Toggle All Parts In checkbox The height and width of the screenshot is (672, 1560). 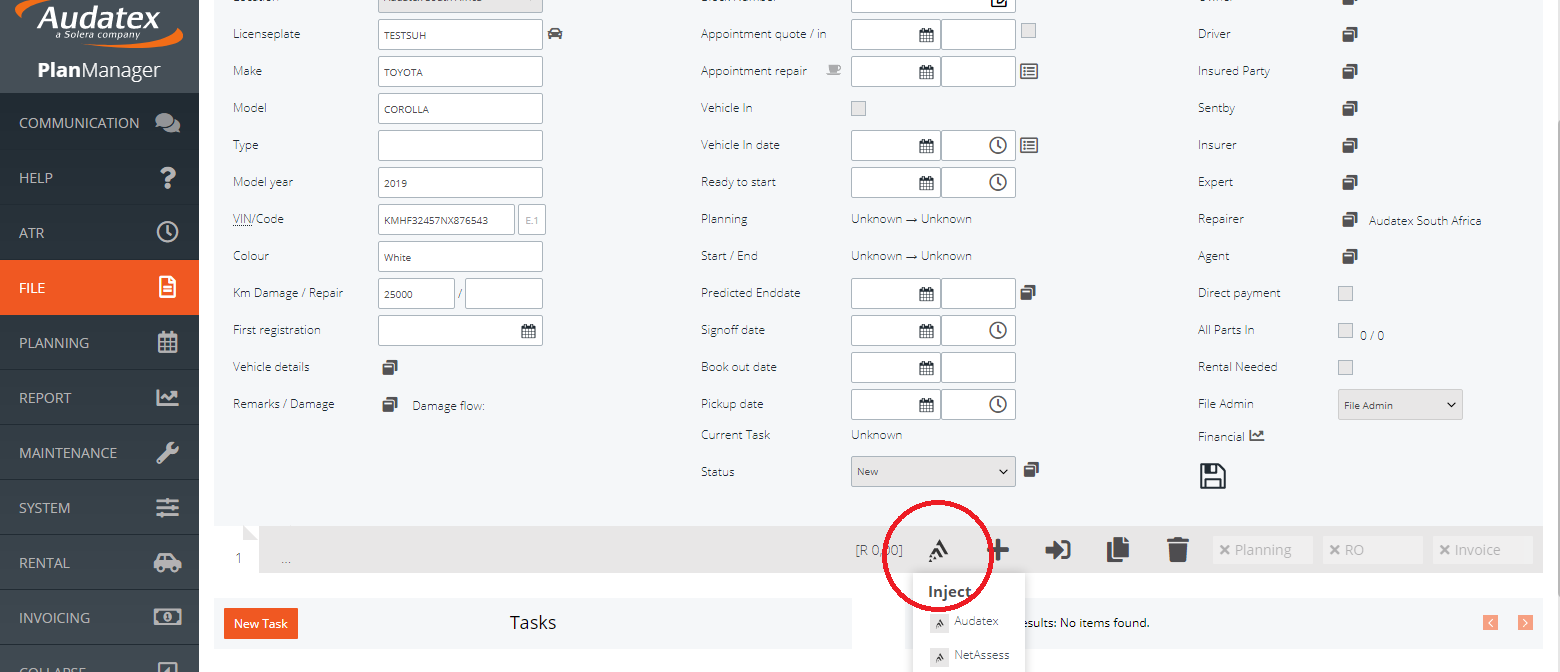(x=1345, y=330)
